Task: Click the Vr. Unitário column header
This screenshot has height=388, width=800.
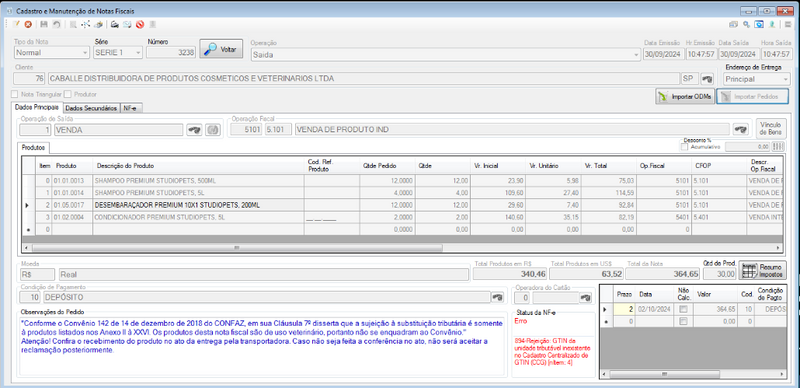Action: coord(554,165)
